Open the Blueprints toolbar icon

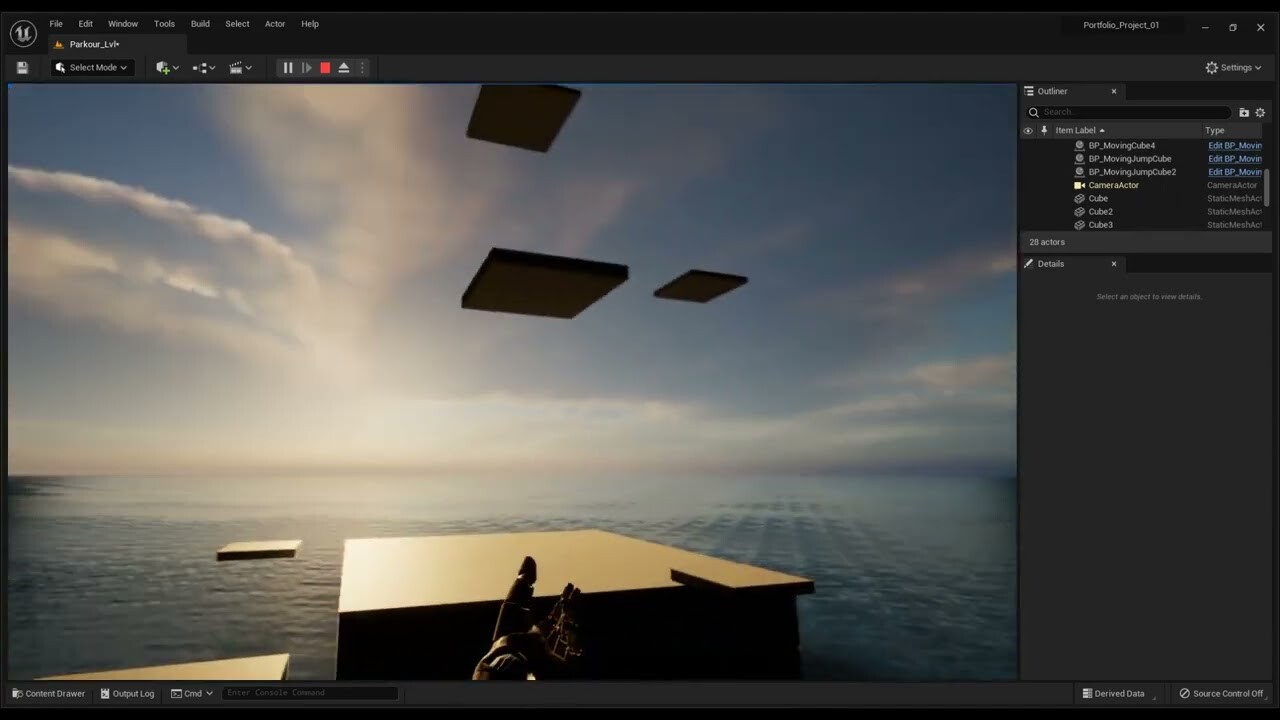(201, 67)
